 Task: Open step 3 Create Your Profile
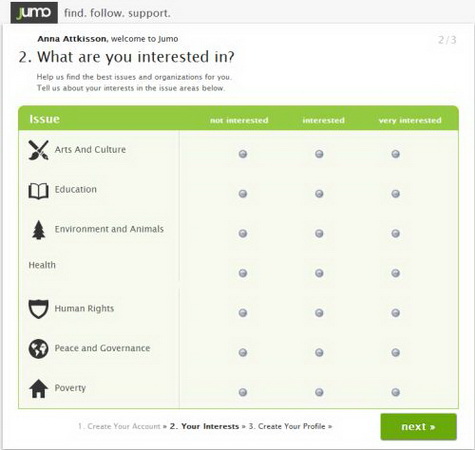[287, 426]
